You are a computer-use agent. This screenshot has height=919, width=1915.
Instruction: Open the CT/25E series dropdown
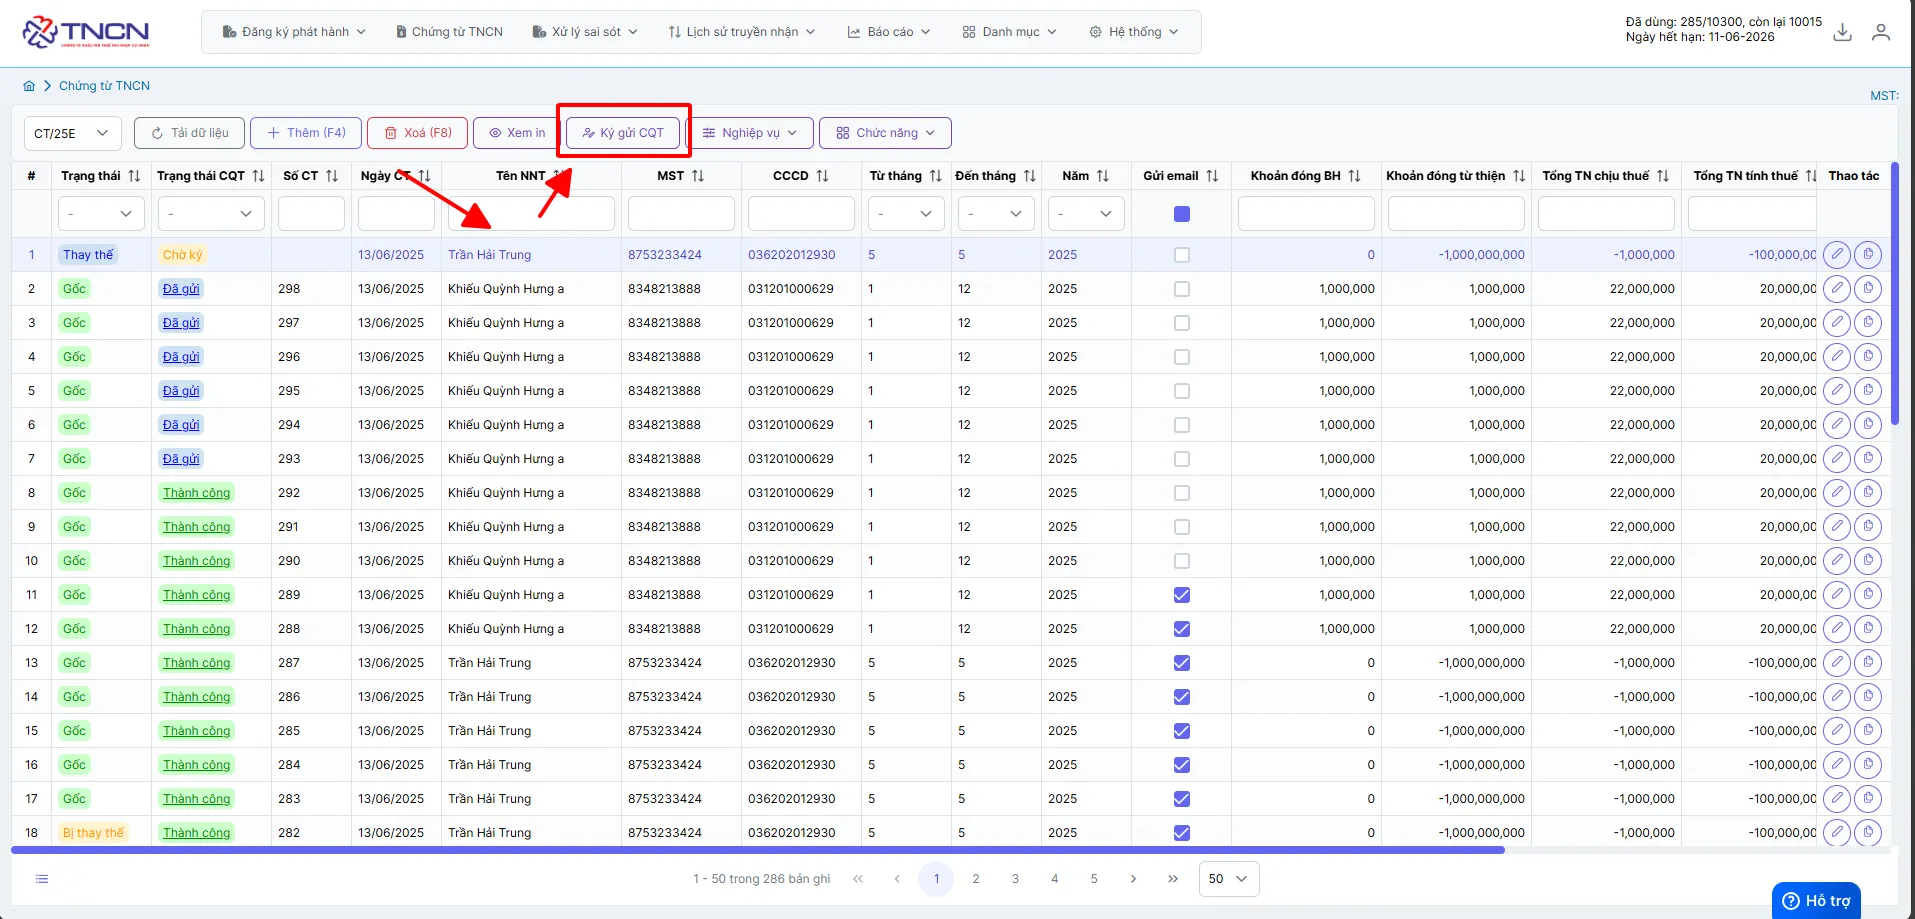coord(73,133)
